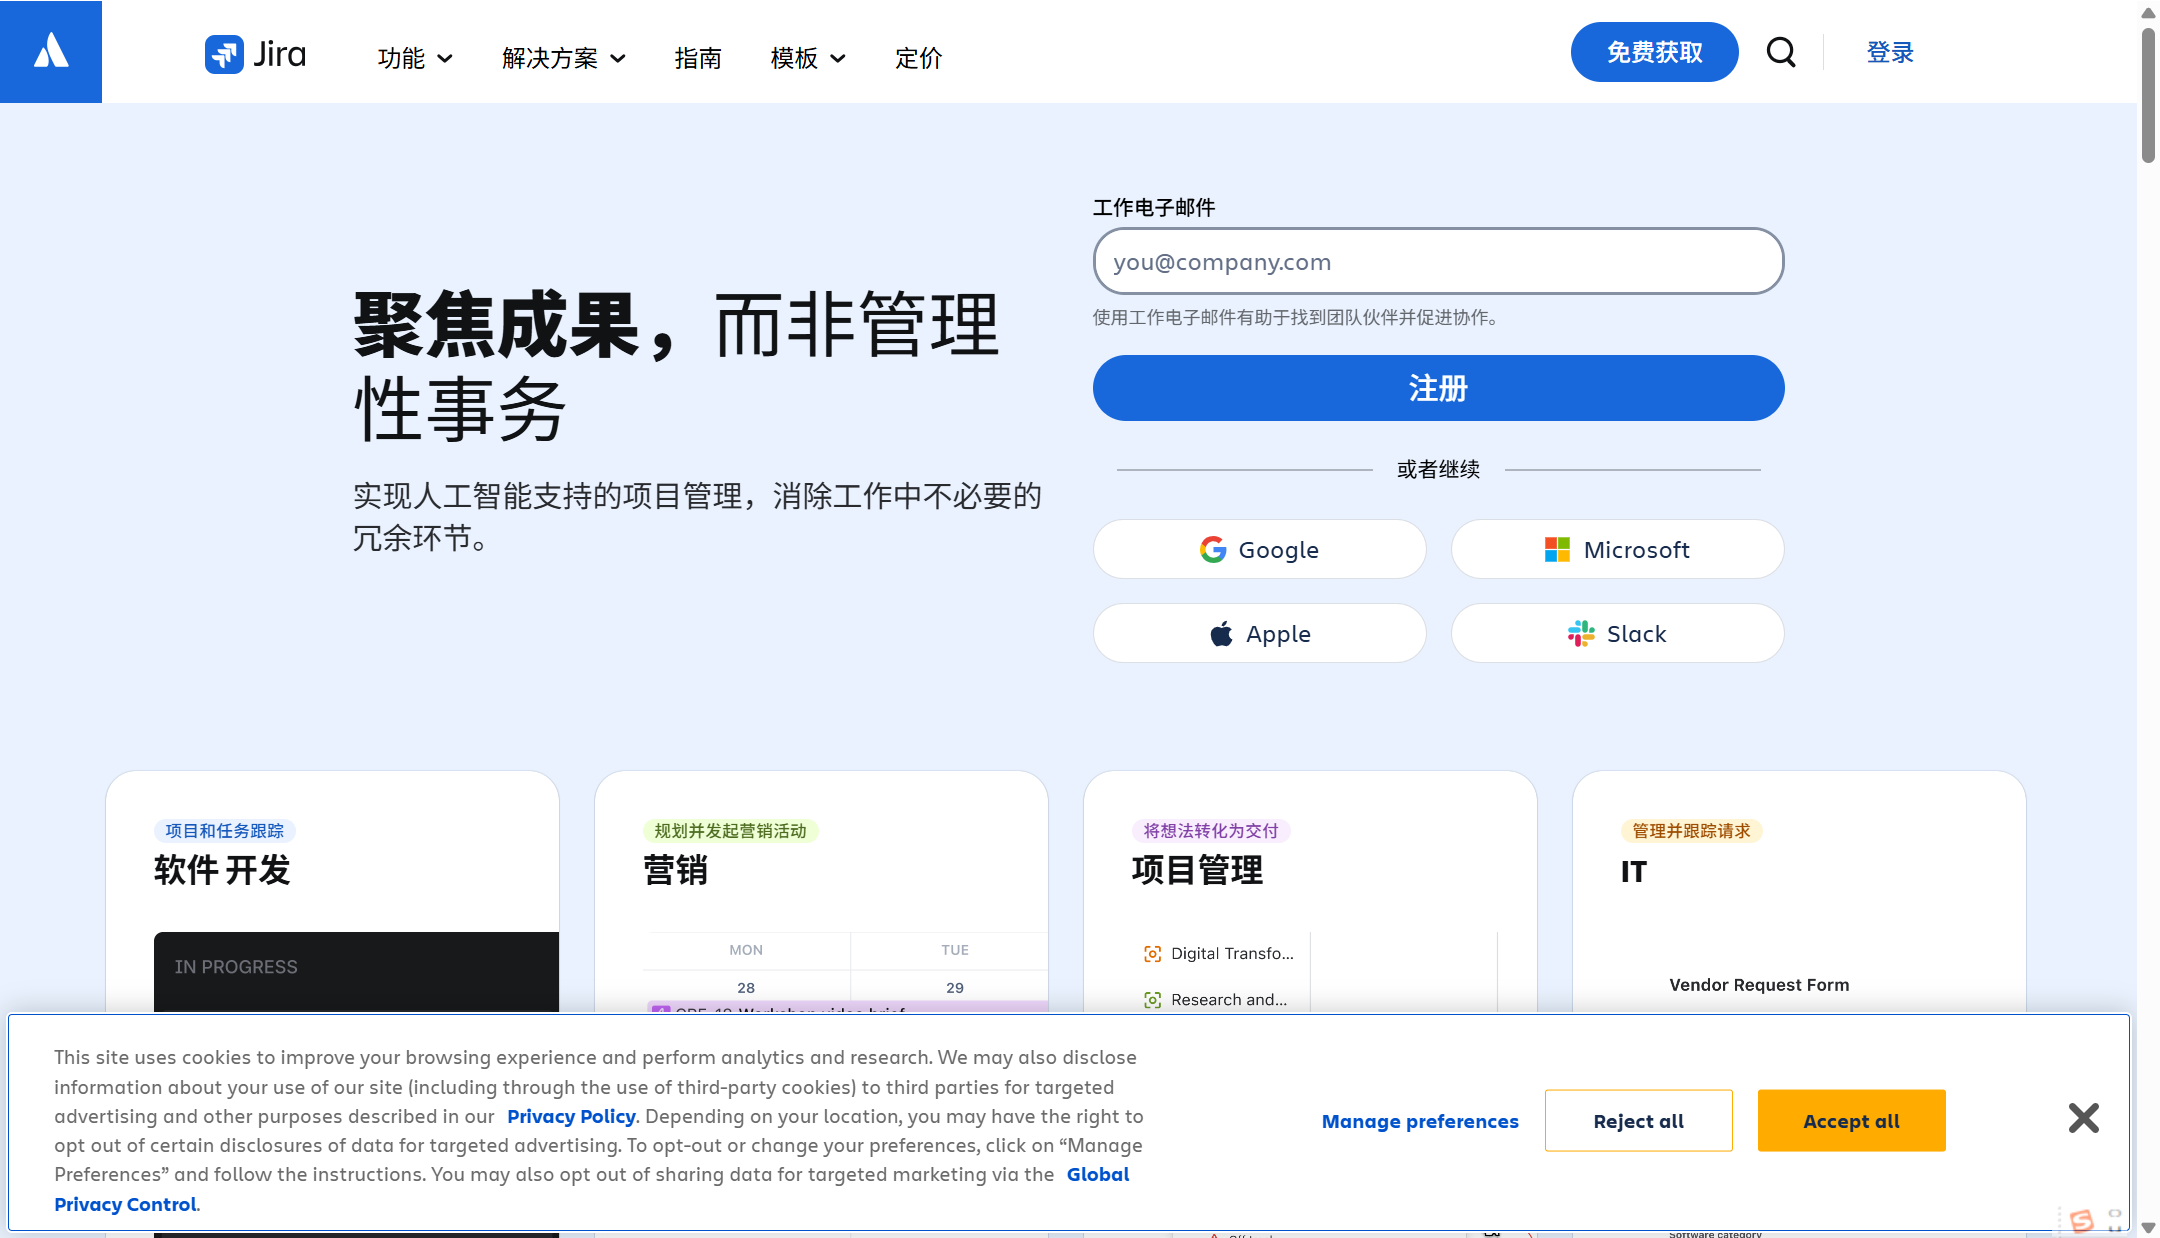
Task: Click the work email input field
Action: [x=1437, y=261]
